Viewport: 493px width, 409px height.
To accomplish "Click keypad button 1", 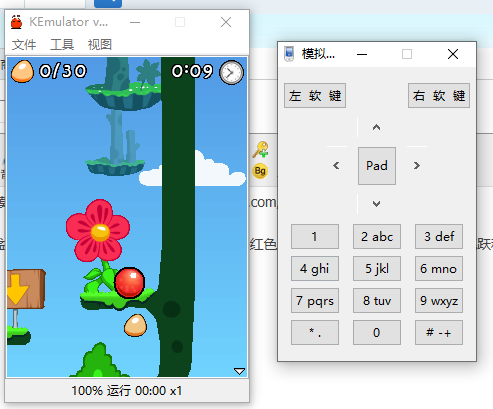I will pos(315,236).
